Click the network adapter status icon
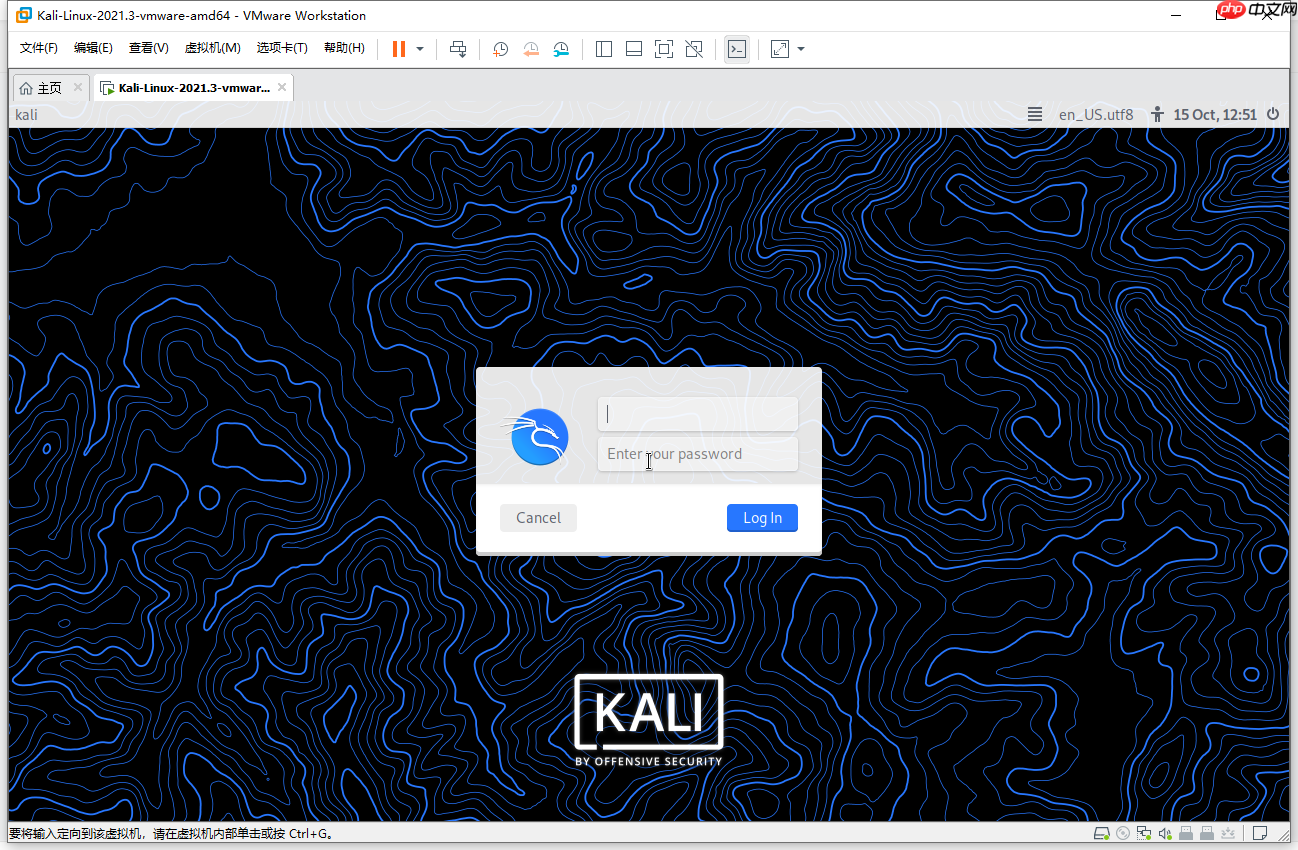 1143,833
